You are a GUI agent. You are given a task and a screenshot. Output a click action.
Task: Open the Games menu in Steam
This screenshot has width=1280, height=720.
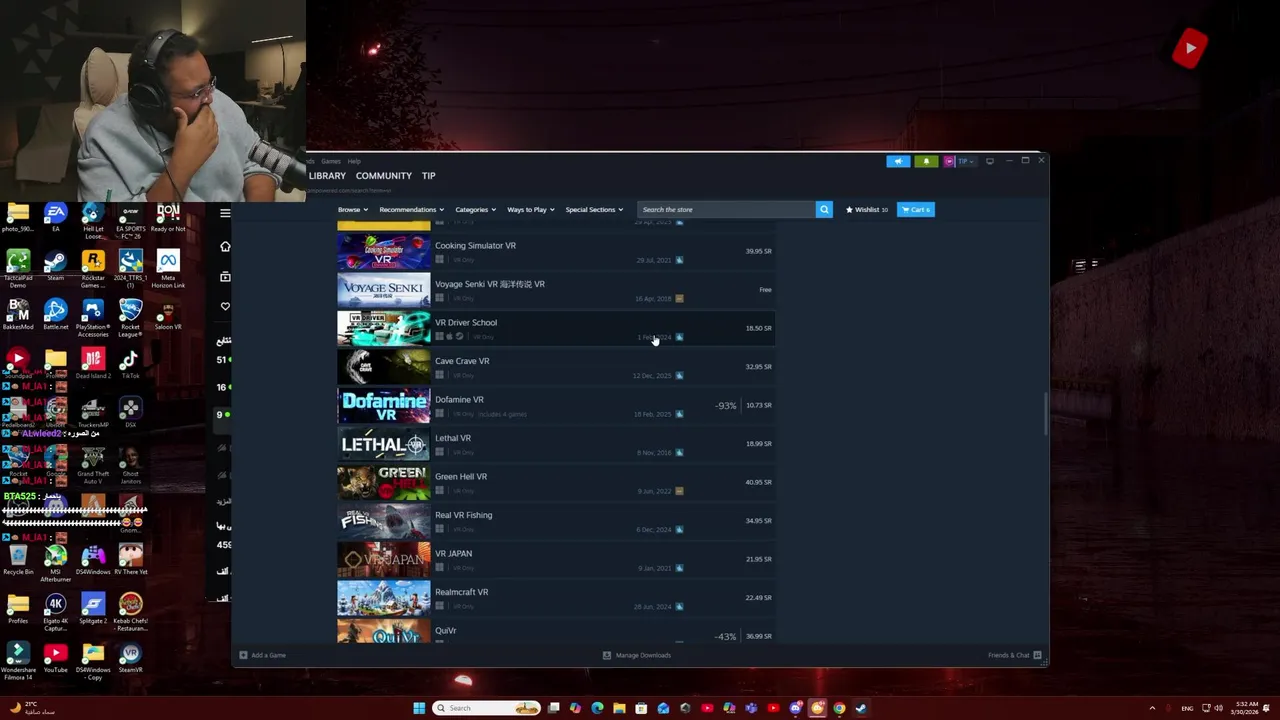[331, 161]
